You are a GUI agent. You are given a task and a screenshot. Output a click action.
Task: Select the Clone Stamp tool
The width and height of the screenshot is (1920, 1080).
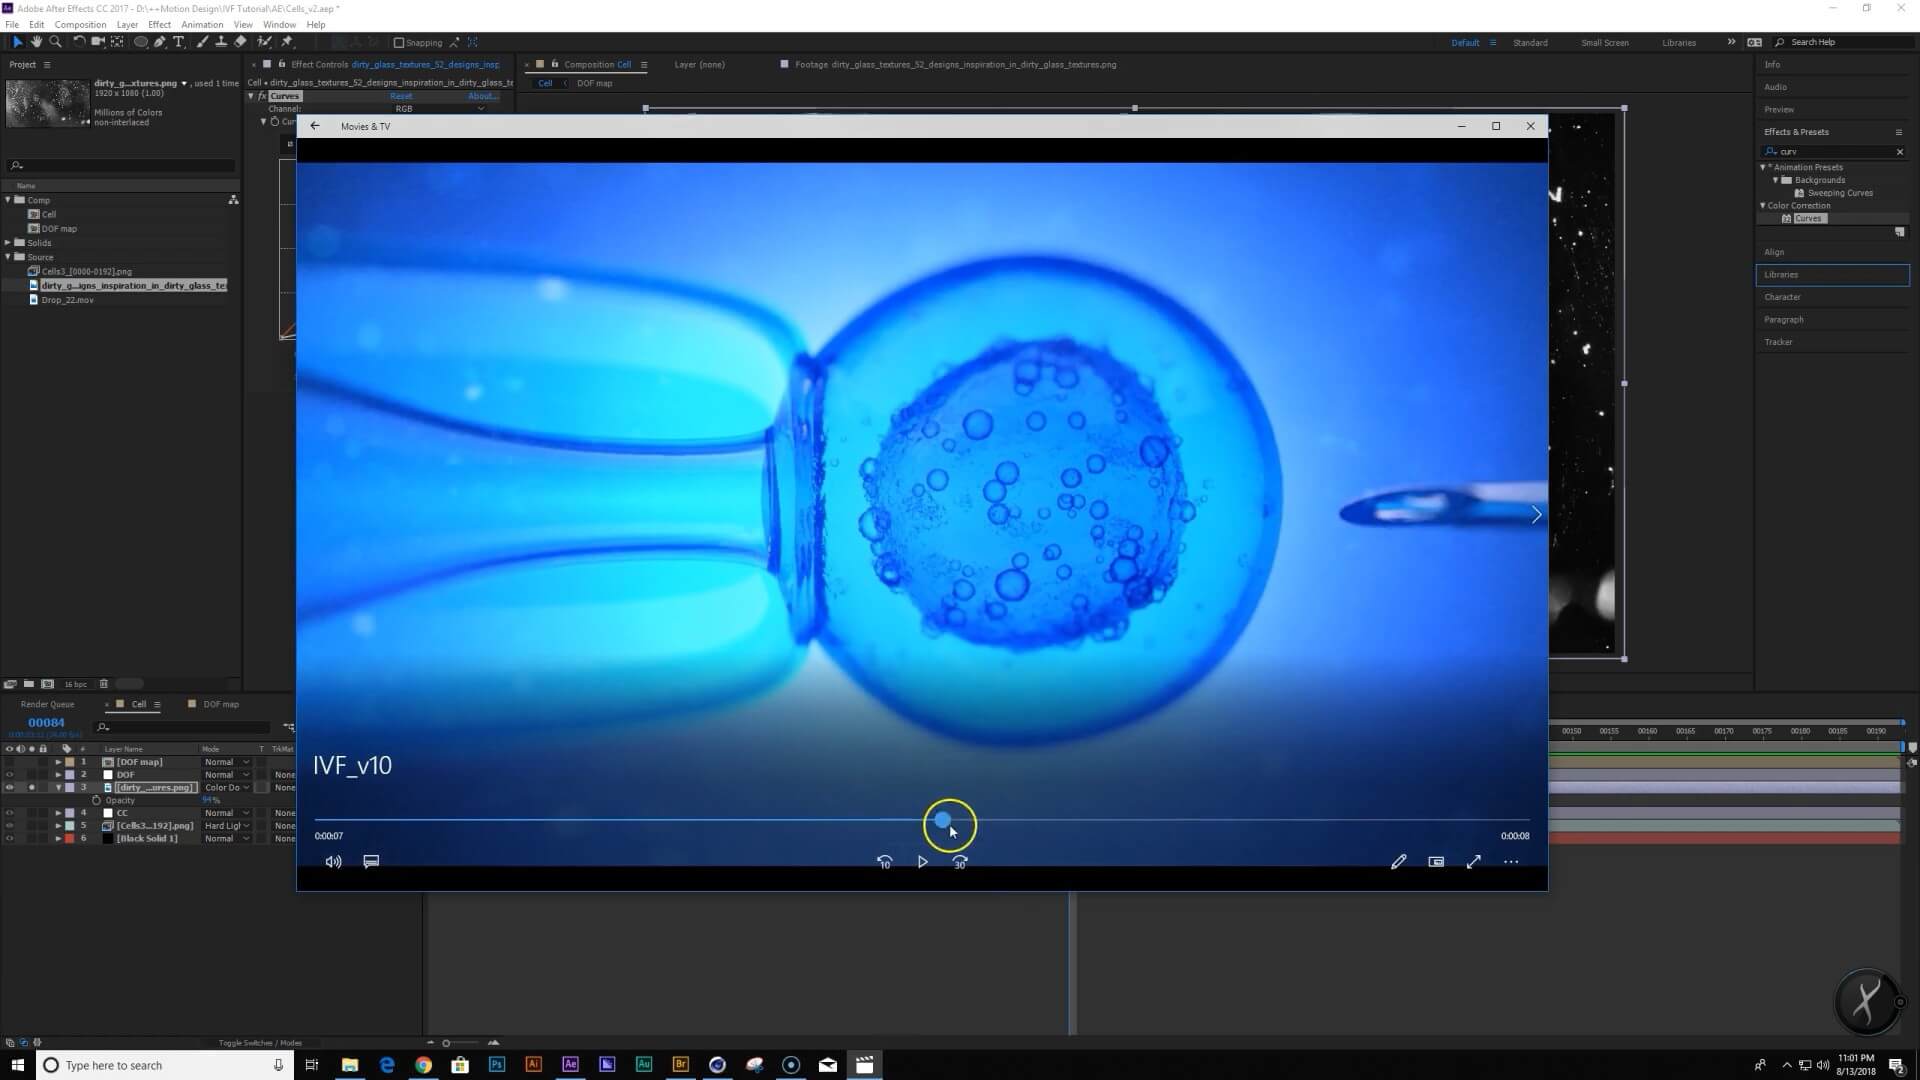click(x=221, y=42)
